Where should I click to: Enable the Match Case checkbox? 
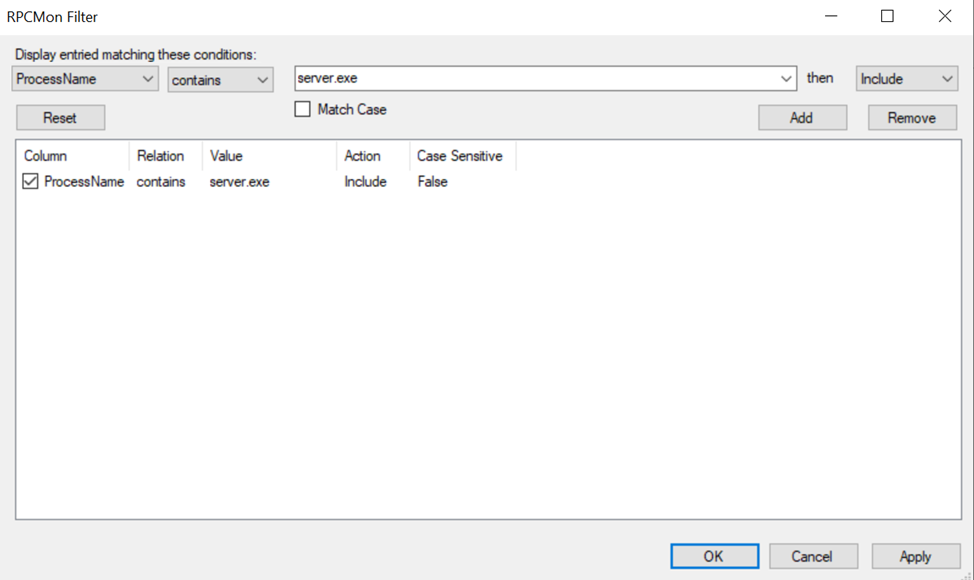(303, 110)
